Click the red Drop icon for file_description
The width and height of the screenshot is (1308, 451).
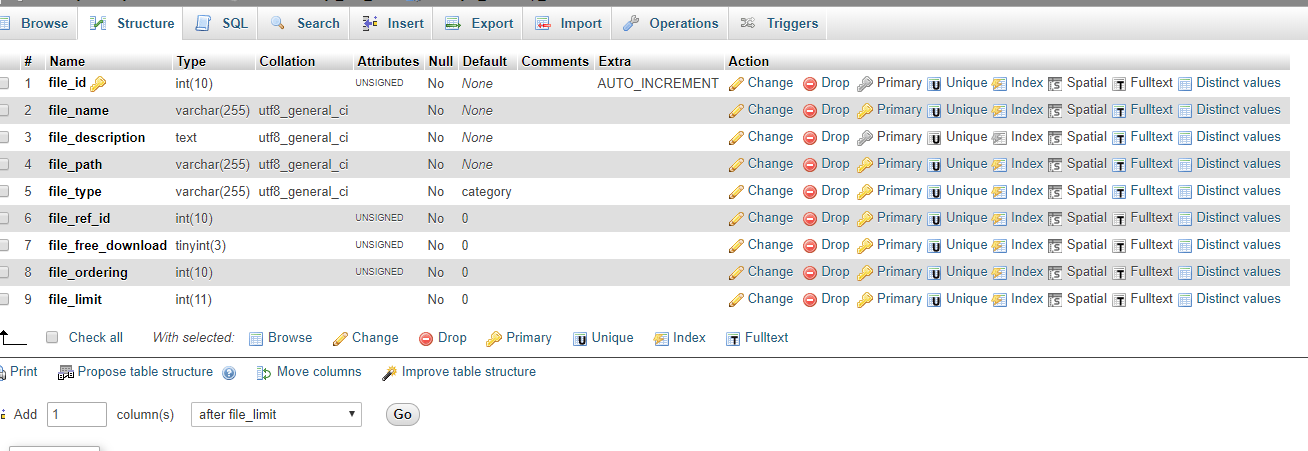point(810,138)
